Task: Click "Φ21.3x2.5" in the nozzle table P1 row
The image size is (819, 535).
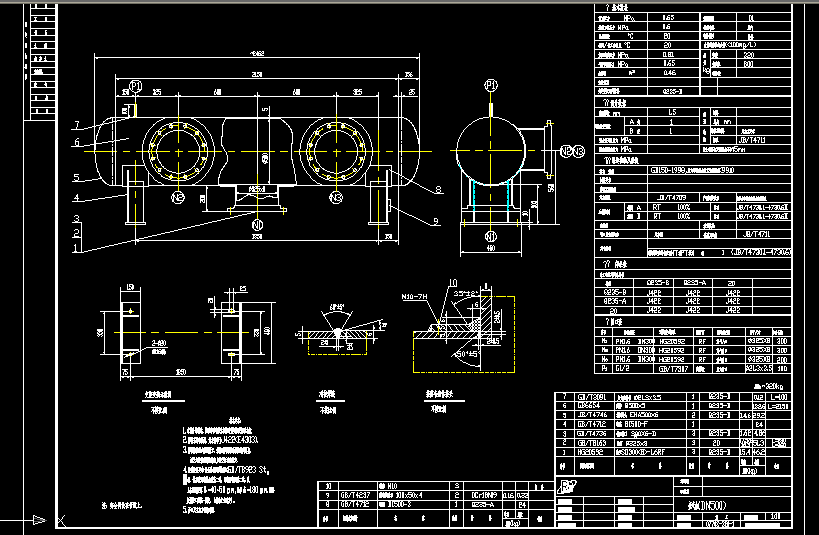Action: (759, 368)
